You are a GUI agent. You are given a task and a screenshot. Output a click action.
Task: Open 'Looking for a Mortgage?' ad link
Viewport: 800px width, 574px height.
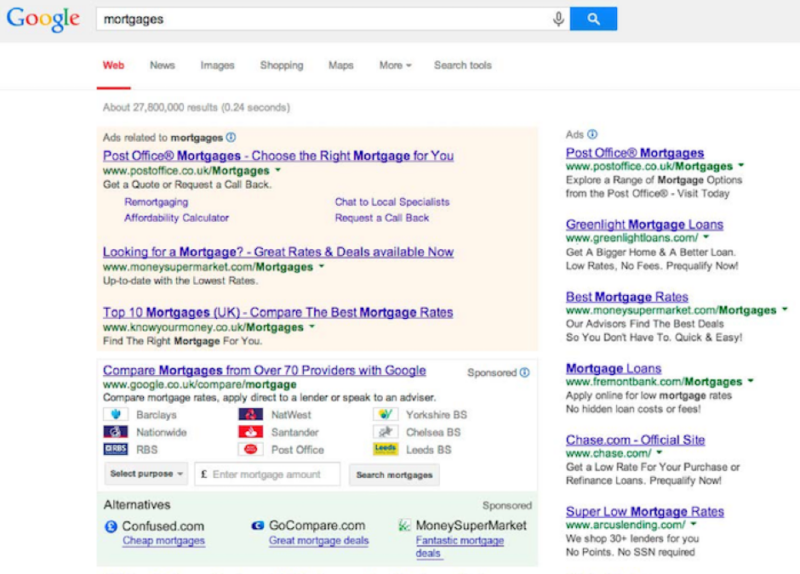(x=278, y=252)
